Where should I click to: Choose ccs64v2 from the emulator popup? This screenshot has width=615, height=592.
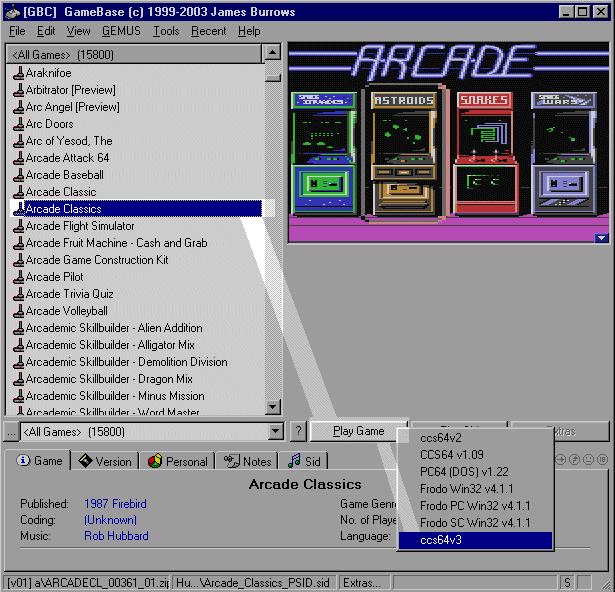(x=475, y=438)
